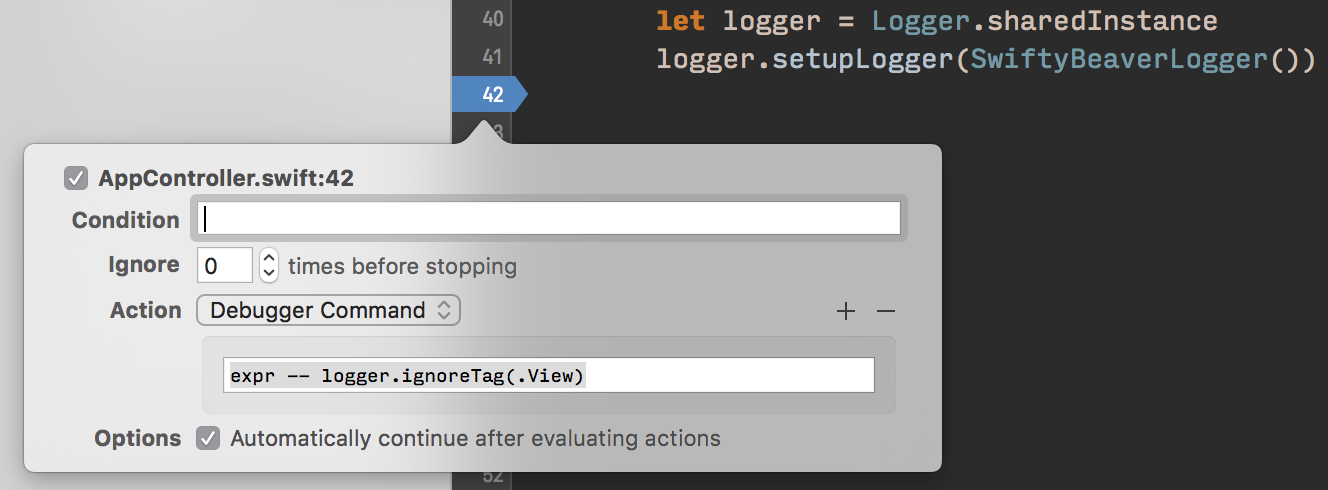Add a breakpoint action with plus button
This screenshot has height=490, width=1328.
click(x=846, y=311)
